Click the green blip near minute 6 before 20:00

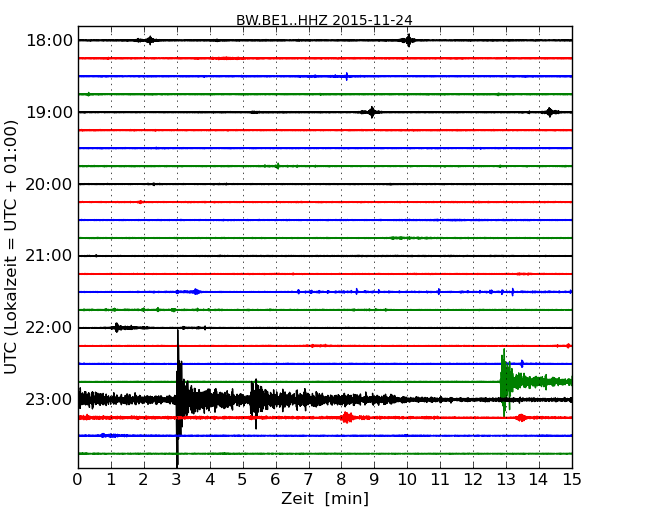(277, 166)
